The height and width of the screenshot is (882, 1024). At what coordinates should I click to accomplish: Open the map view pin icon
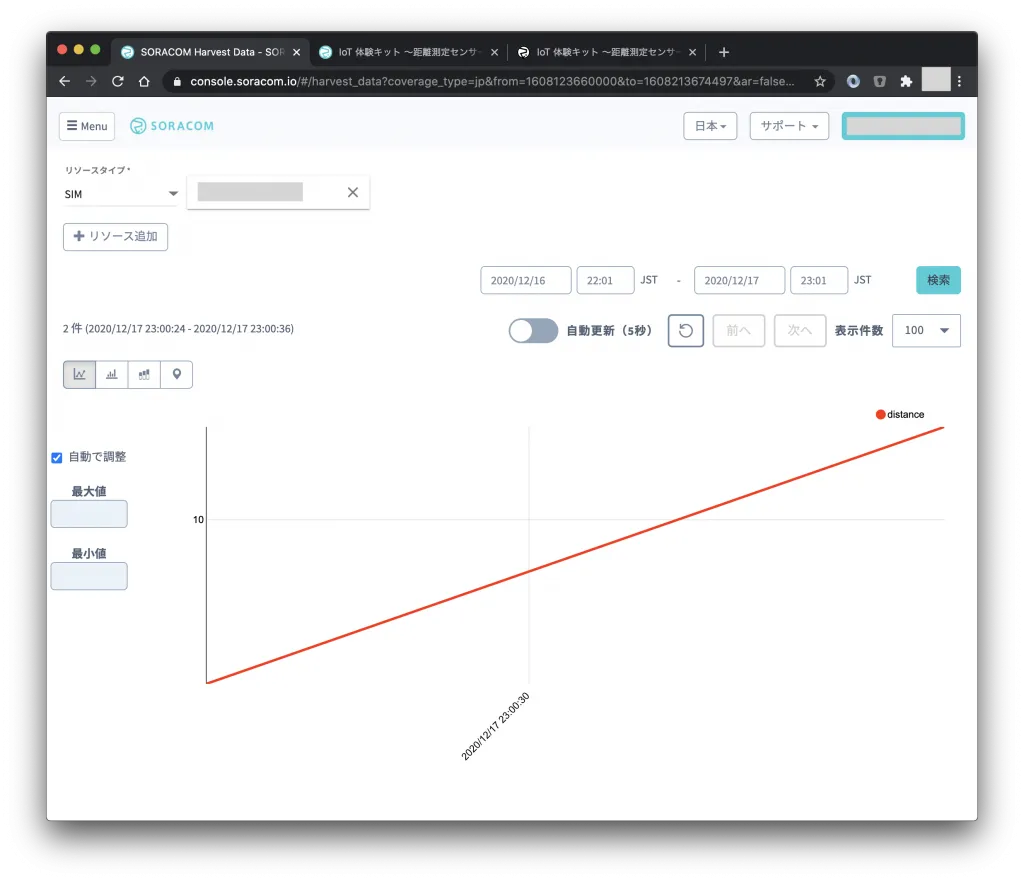tap(177, 374)
